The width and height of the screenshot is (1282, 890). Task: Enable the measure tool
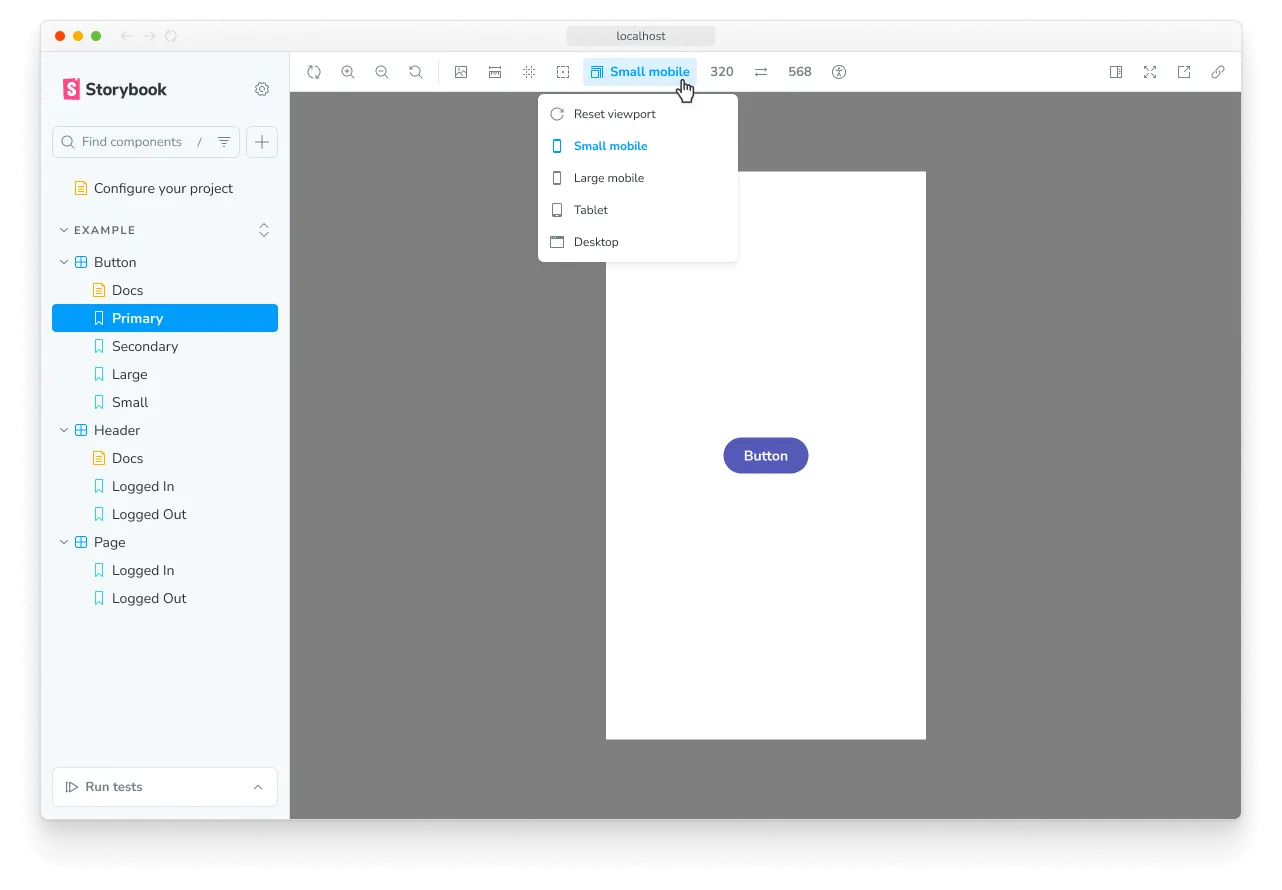click(495, 71)
